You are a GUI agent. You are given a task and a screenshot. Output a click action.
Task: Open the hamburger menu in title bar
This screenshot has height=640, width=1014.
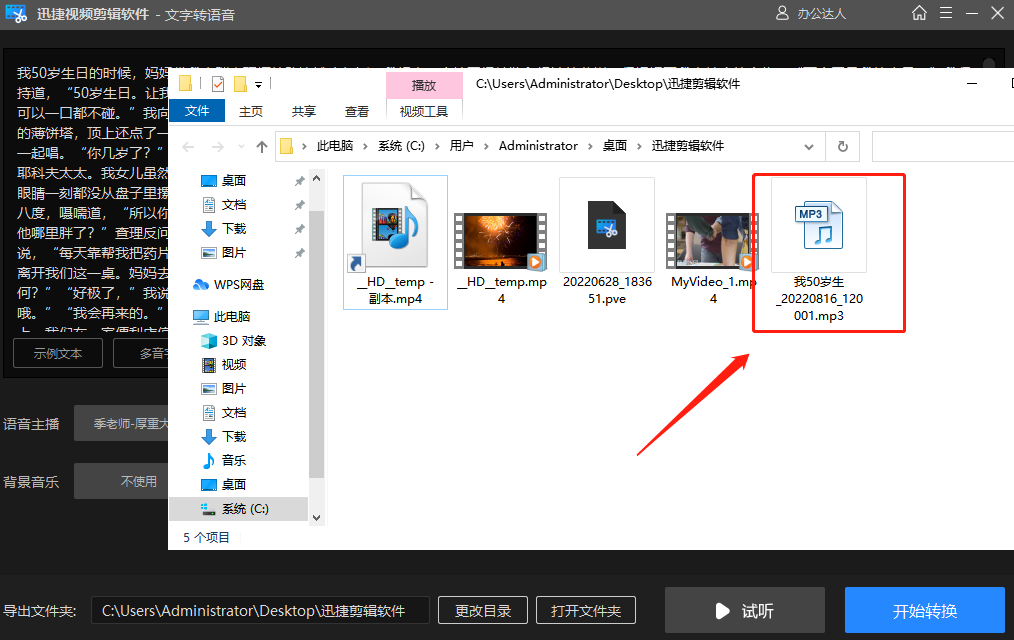(x=945, y=13)
